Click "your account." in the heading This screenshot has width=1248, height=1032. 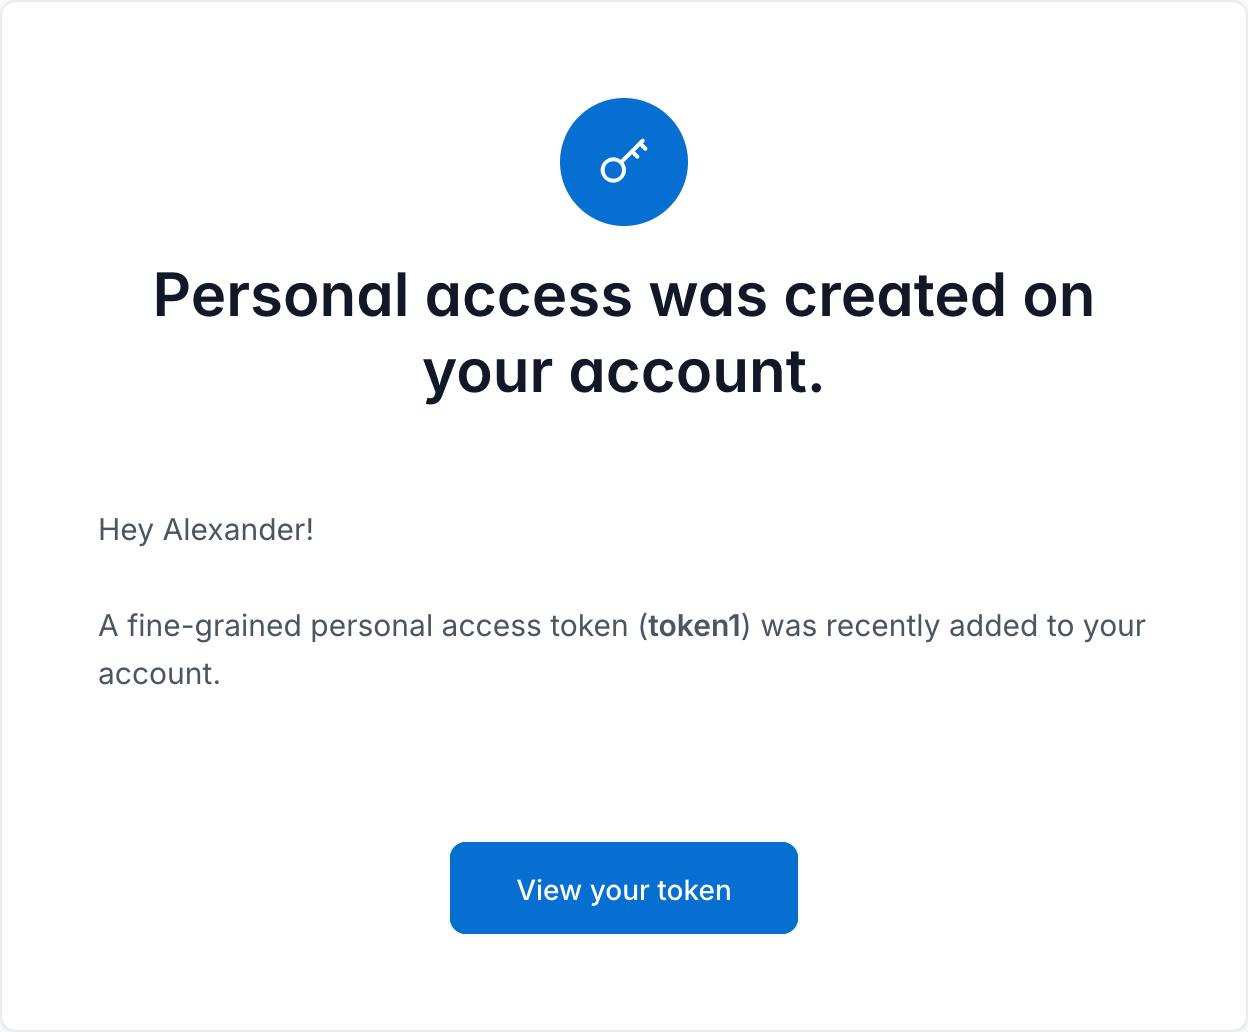click(x=623, y=372)
